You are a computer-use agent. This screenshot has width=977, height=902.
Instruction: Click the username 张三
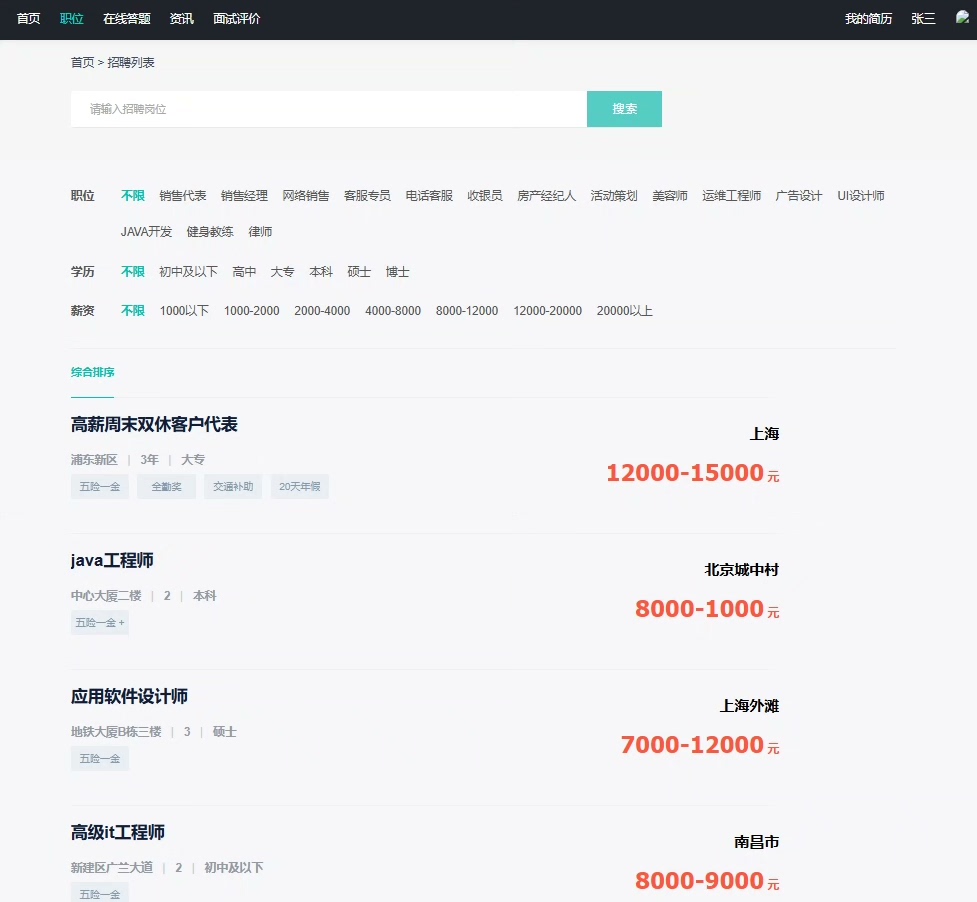point(923,19)
